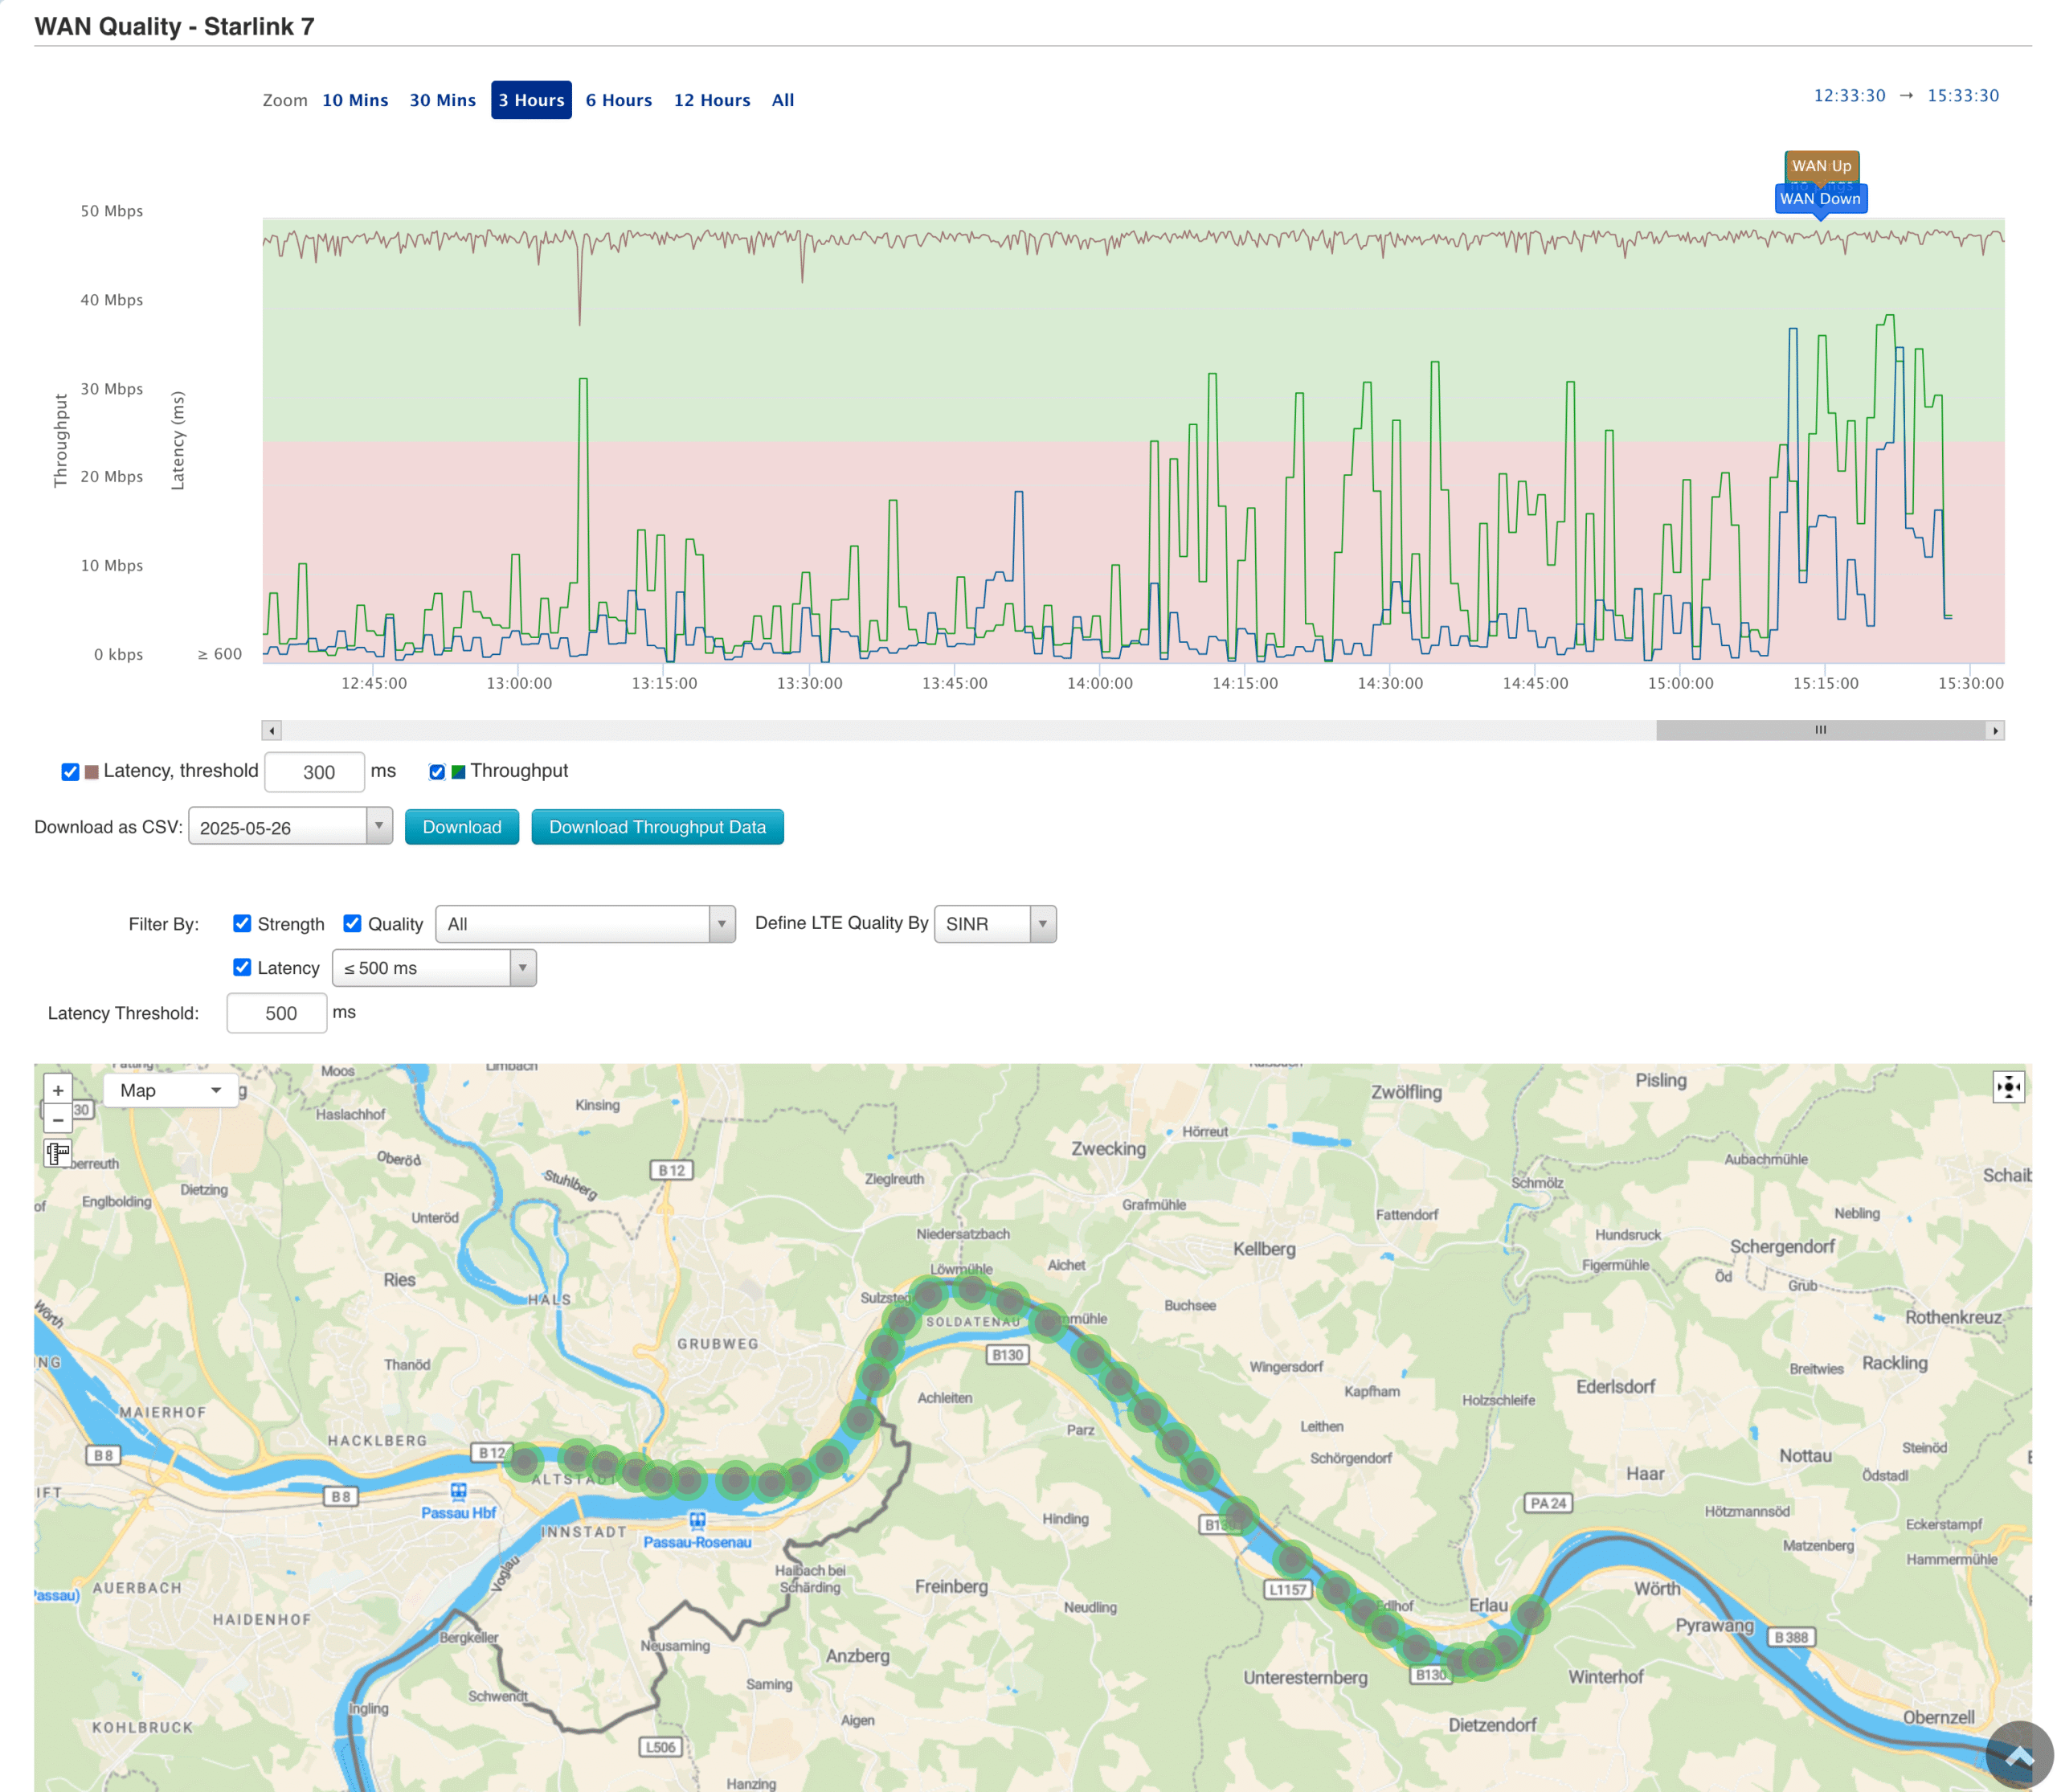Open the Map type dropdown
The width and height of the screenshot is (2057, 1792).
[x=170, y=1090]
